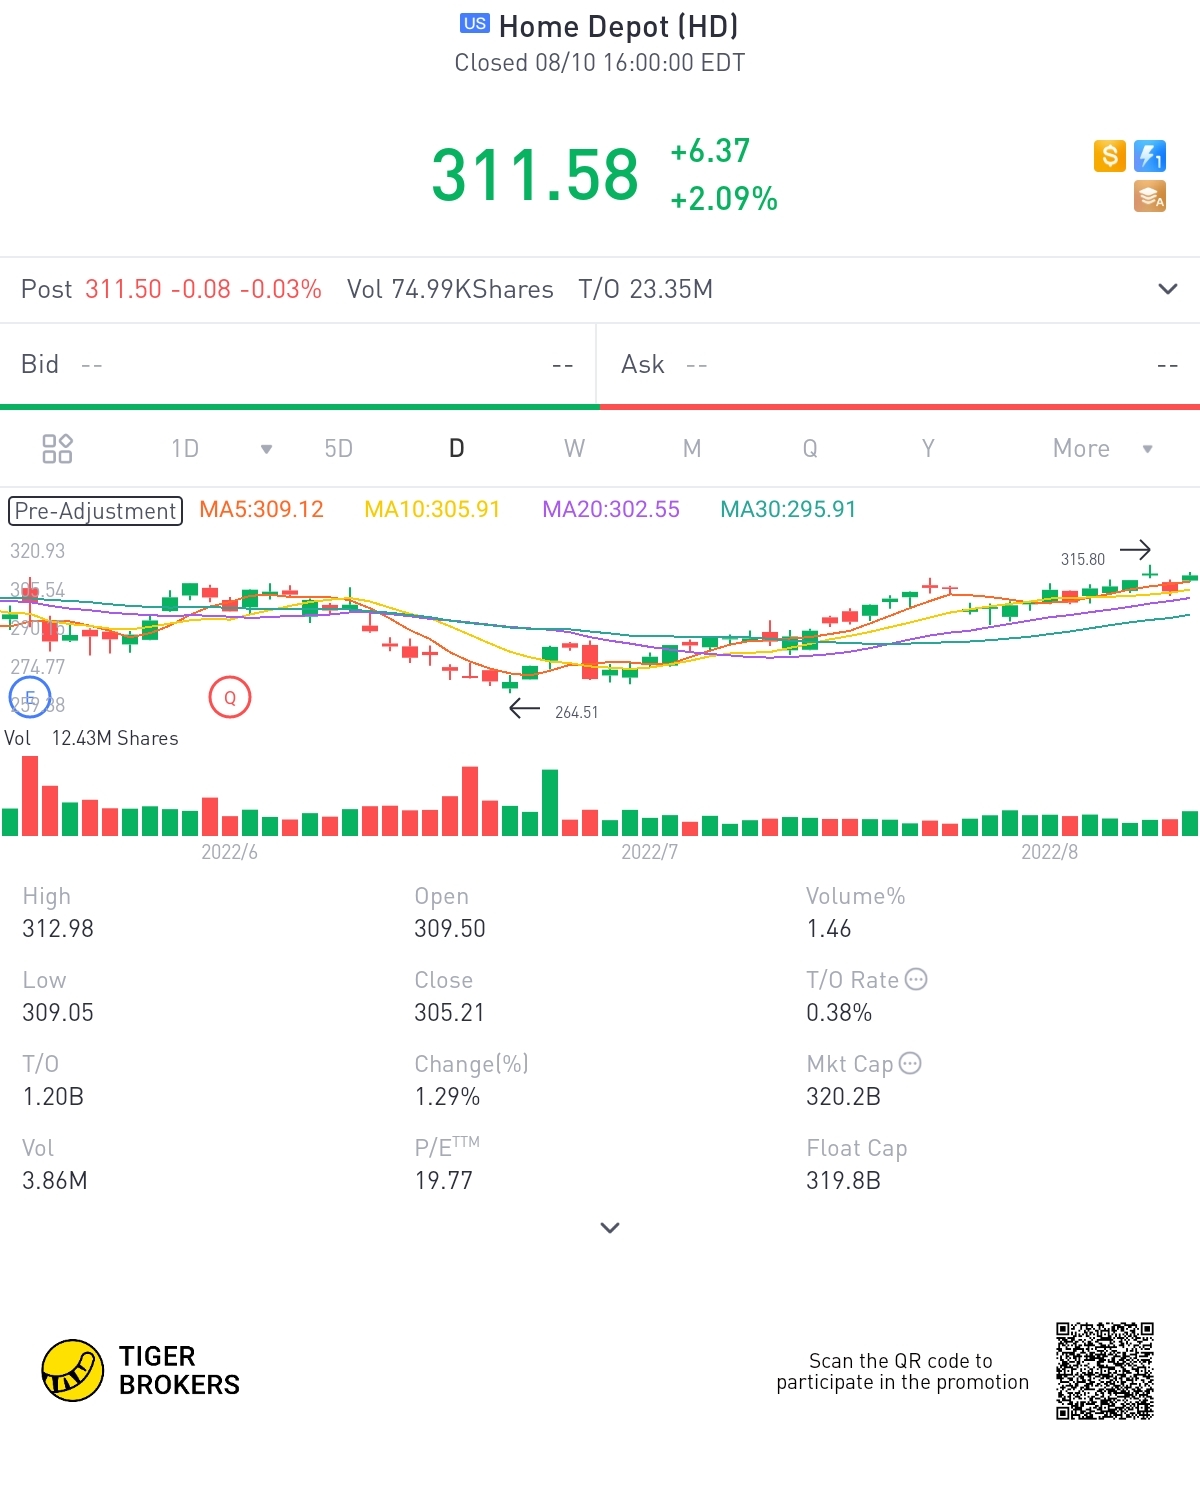Tap the US market flag badge

tap(475, 24)
